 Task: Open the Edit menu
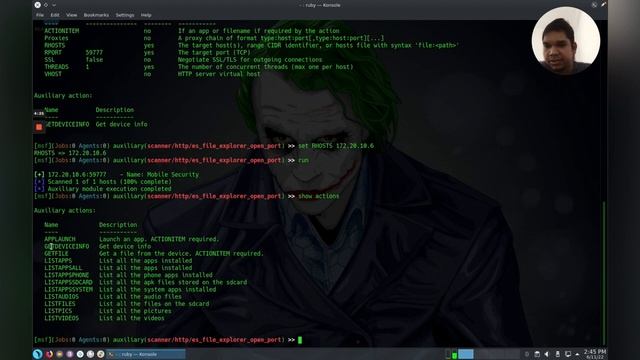(x=55, y=15)
